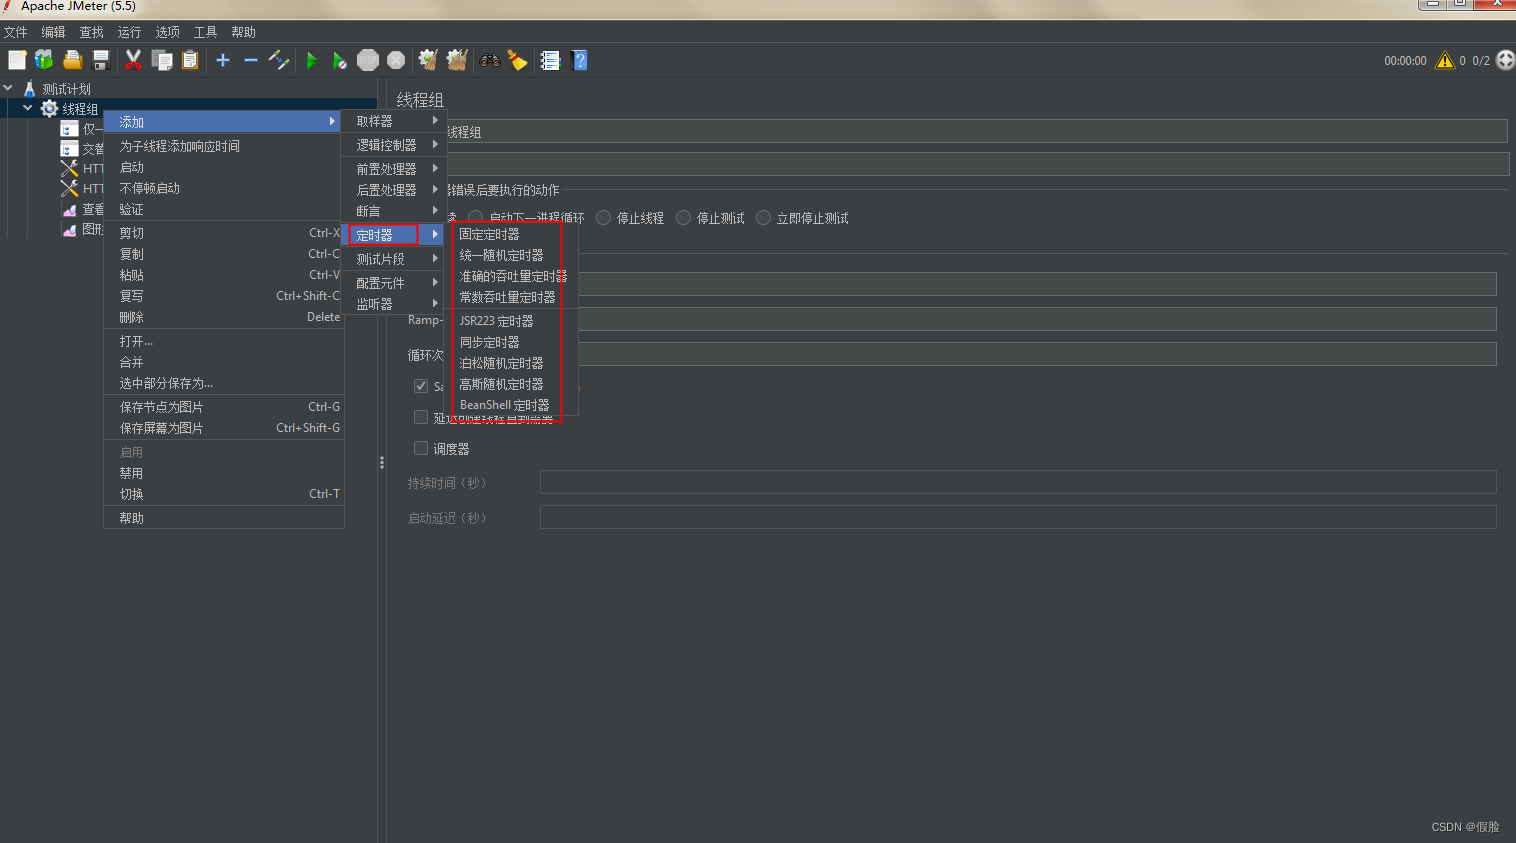
Task: Select the 停止测试 radio button
Action: click(x=683, y=217)
